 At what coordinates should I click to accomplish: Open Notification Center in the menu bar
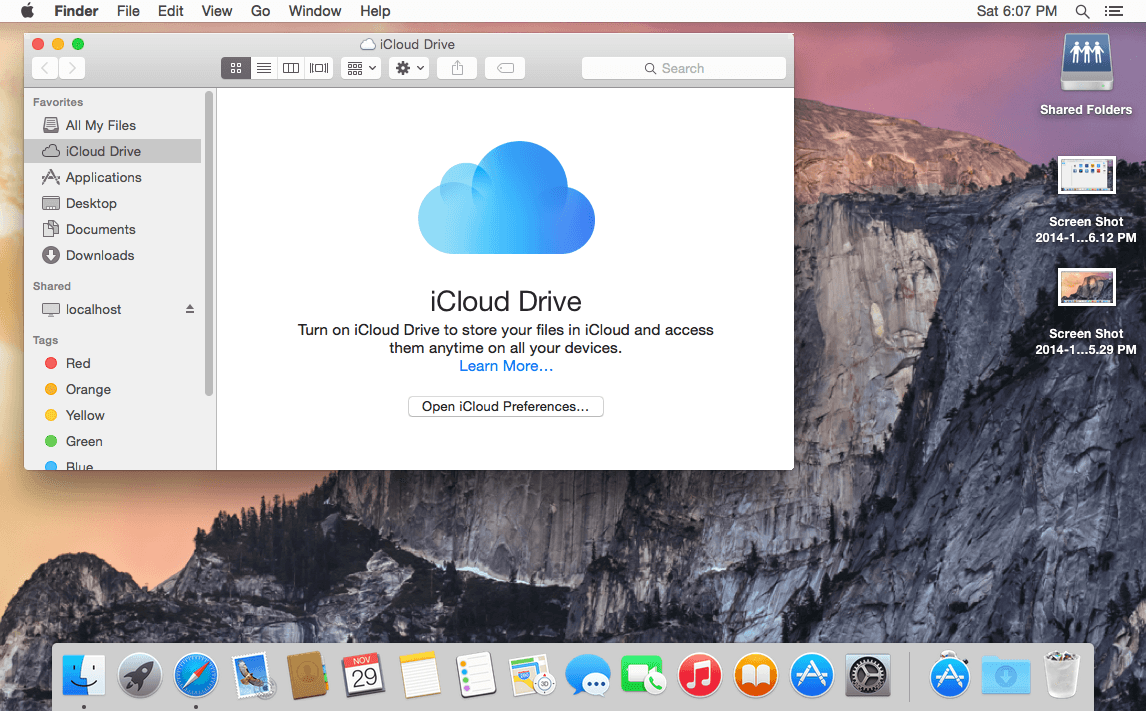click(x=1113, y=11)
